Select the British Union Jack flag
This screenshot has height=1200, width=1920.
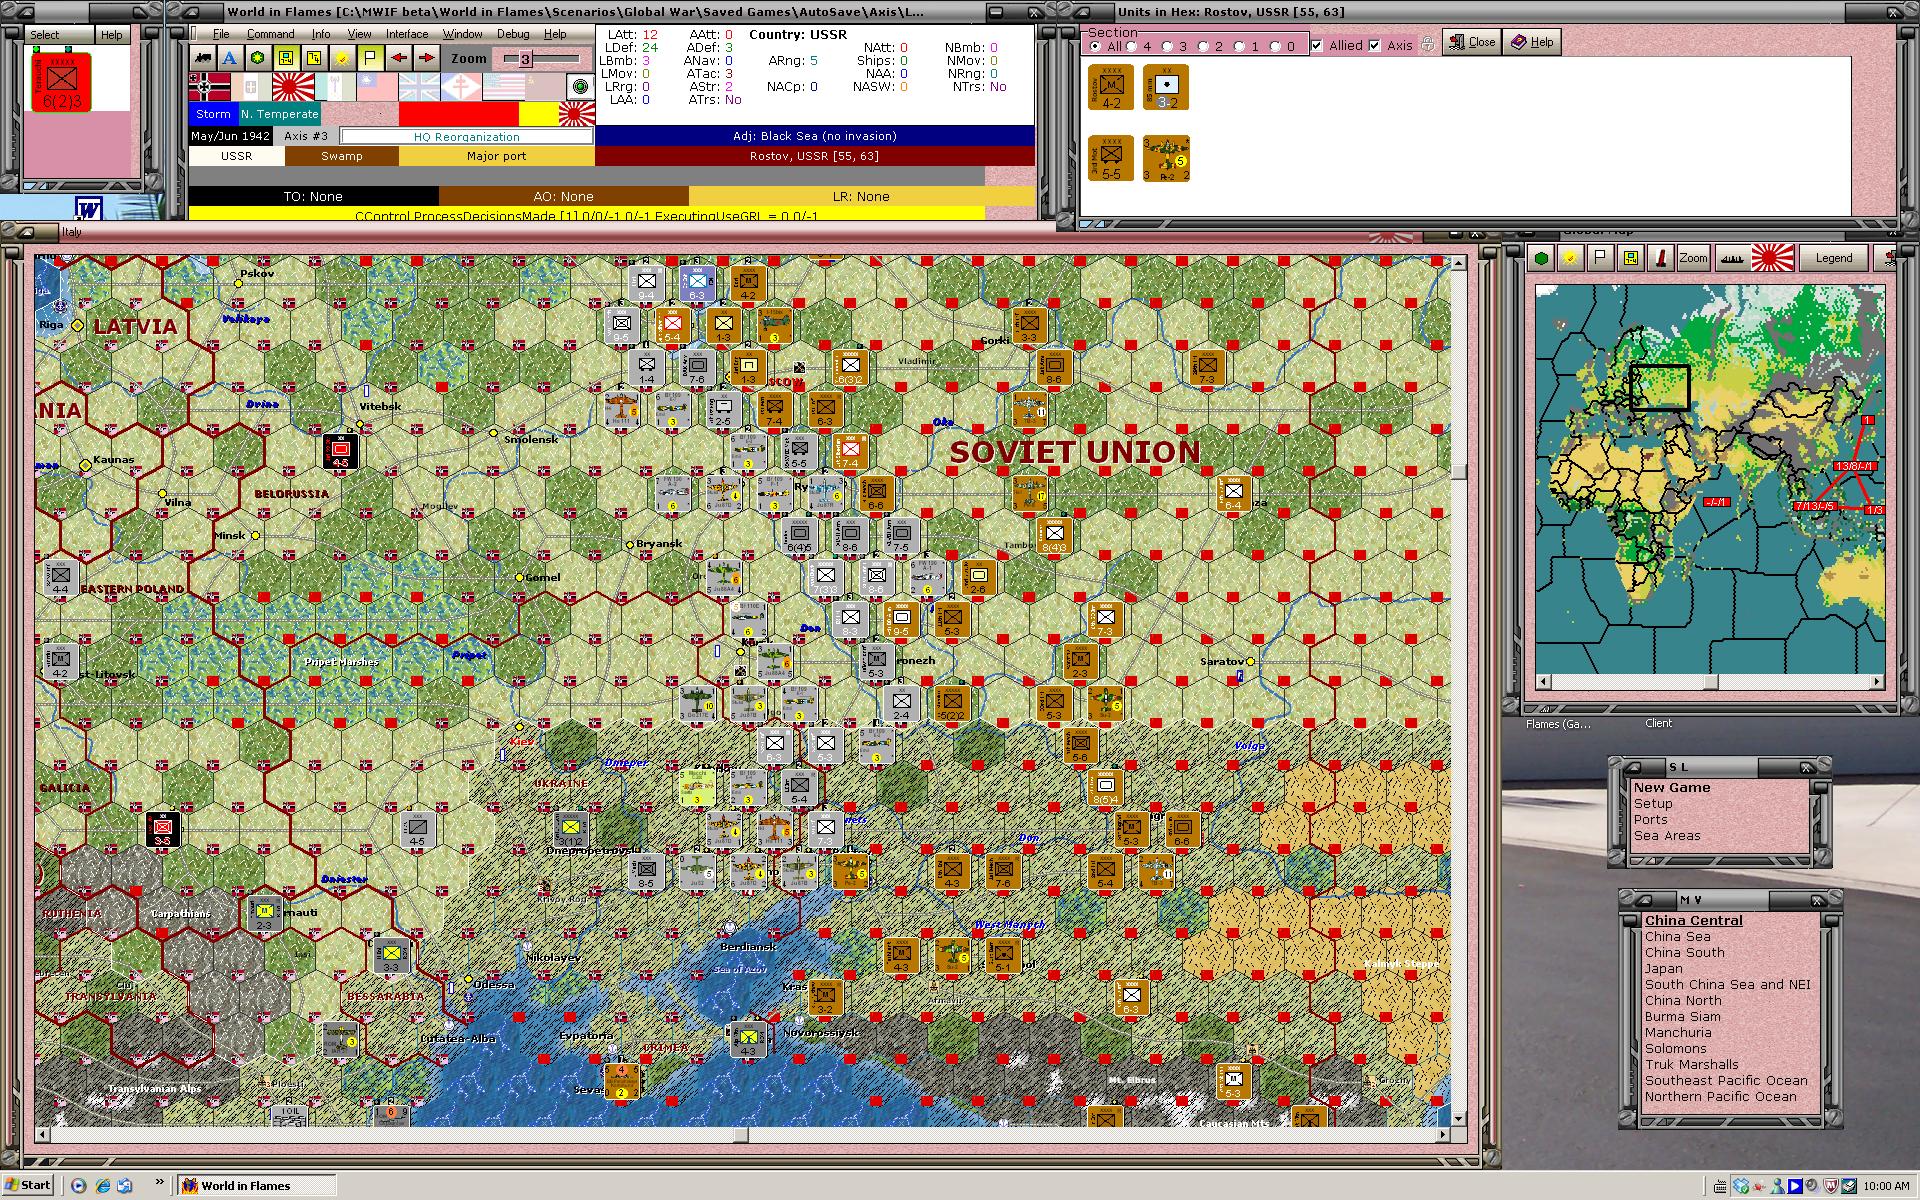(x=419, y=86)
